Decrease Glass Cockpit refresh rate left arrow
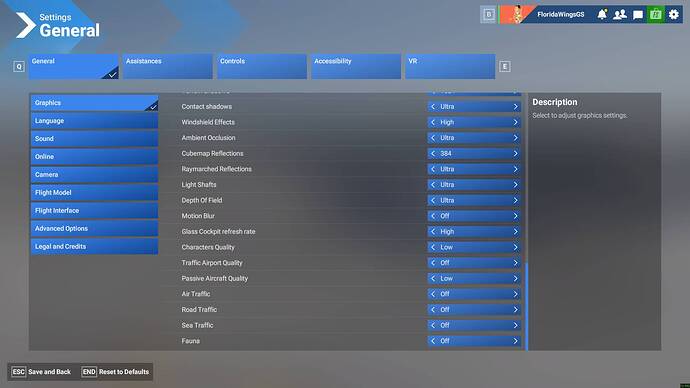 (x=433, y=231)
